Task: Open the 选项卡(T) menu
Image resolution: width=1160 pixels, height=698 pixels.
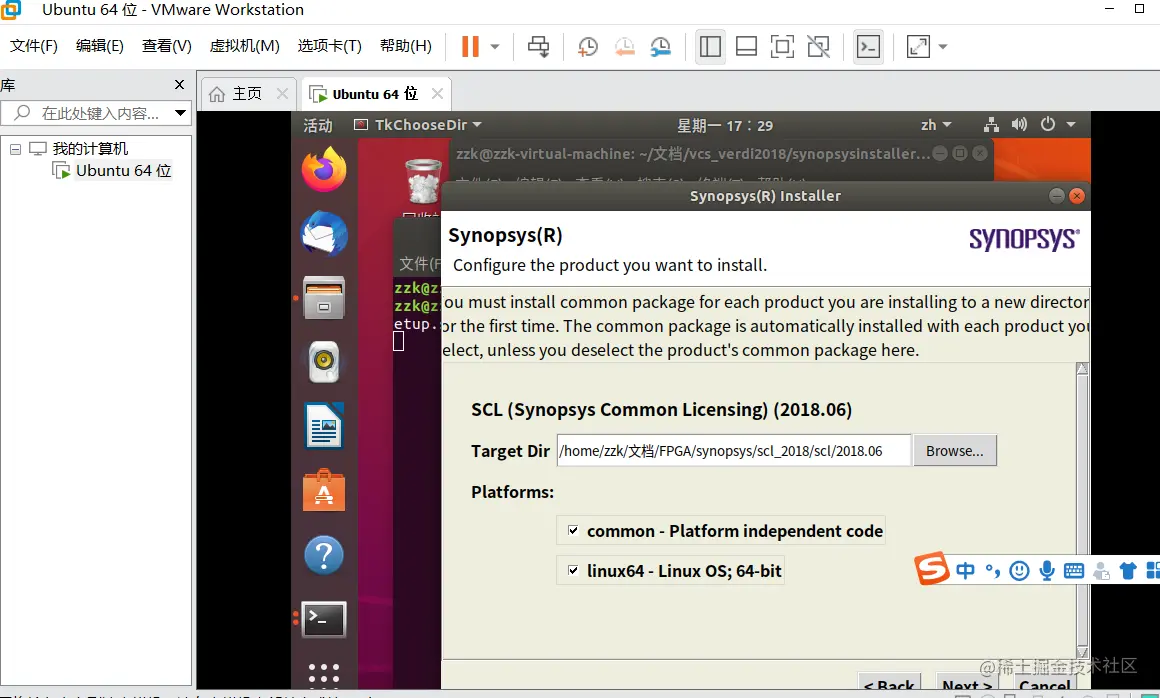Action: 329,46
